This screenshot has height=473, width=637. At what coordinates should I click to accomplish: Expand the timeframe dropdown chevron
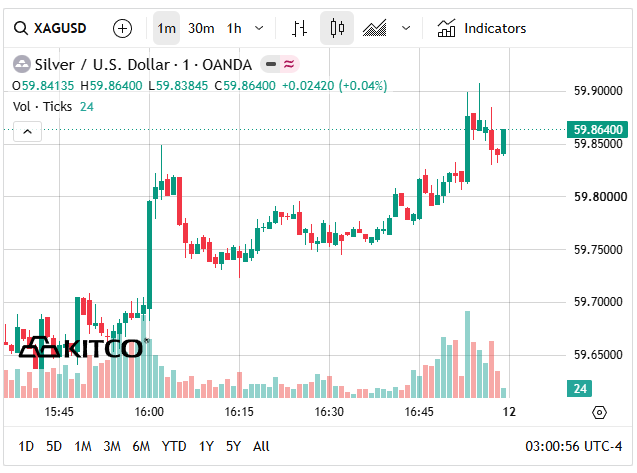(259, 28)
